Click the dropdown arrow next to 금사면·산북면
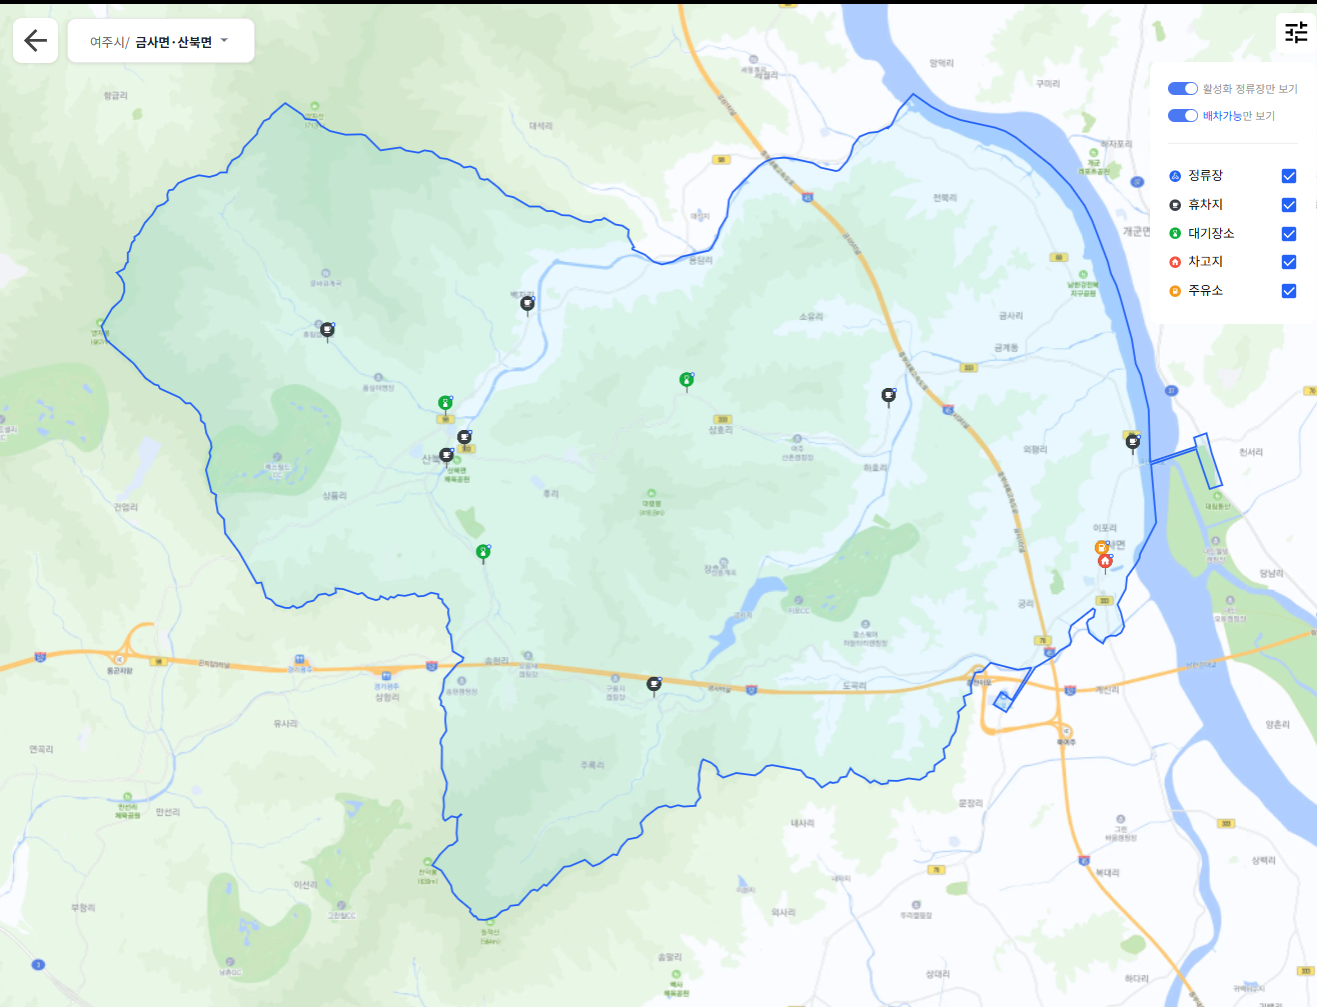1317x1007 pixels. (225, 41)
